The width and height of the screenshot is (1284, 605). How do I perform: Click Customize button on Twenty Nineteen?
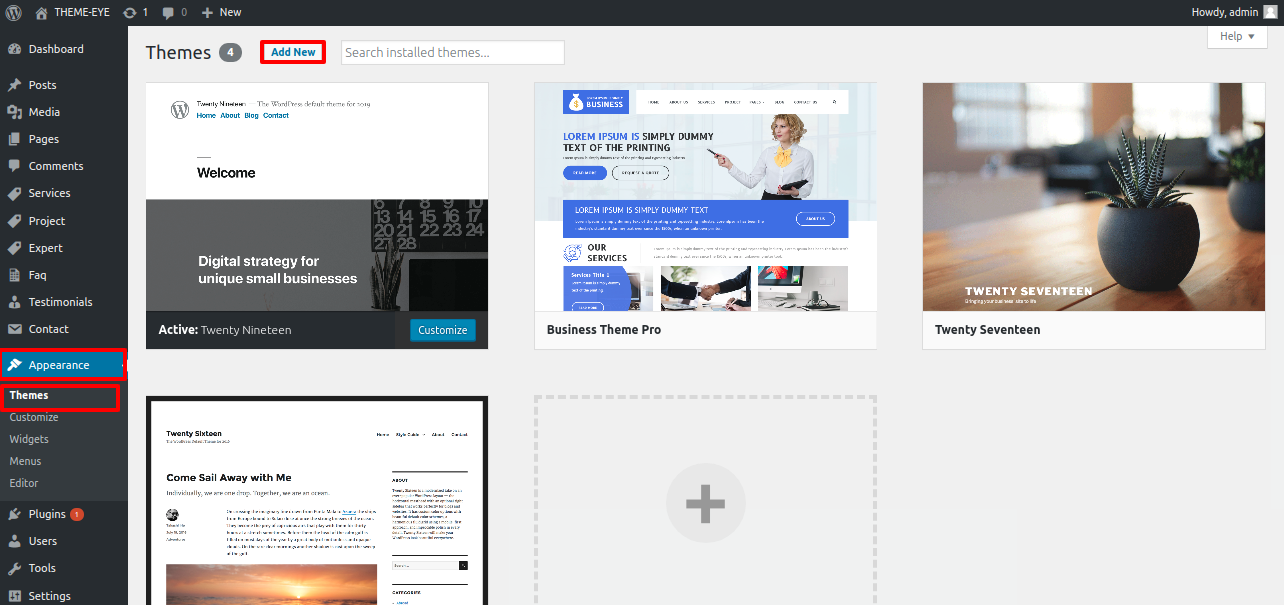(442, 330)
